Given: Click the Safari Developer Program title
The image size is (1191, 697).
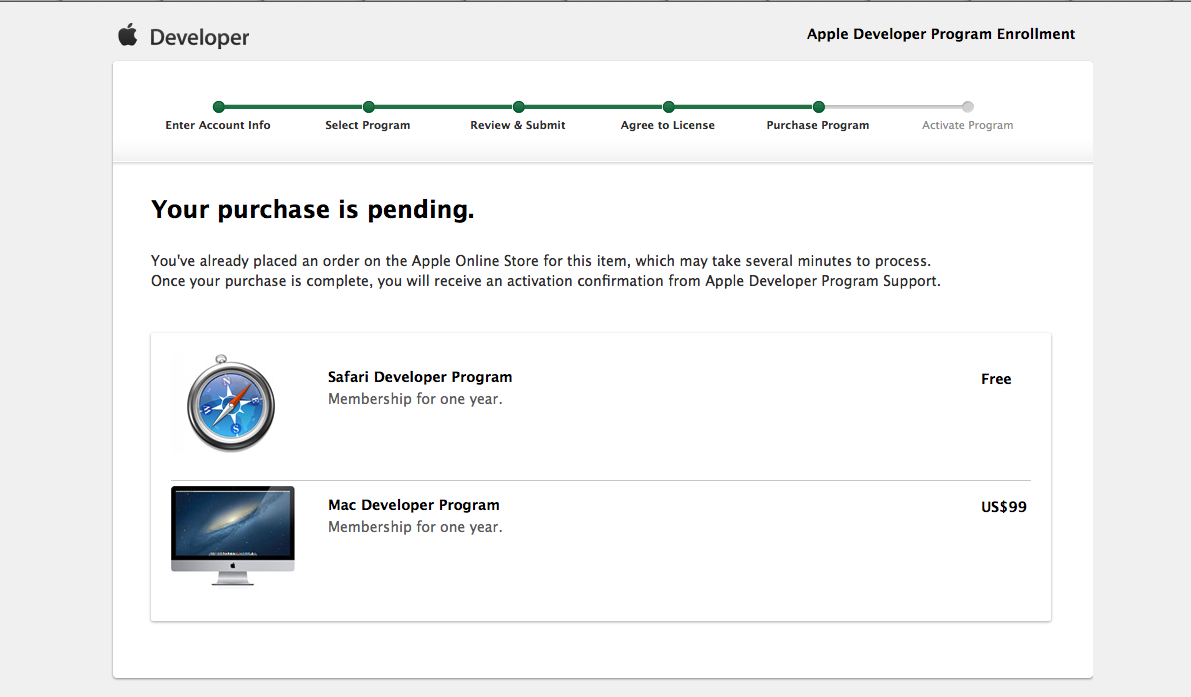Looking at the screenshot, I should (x=420, y=377).
